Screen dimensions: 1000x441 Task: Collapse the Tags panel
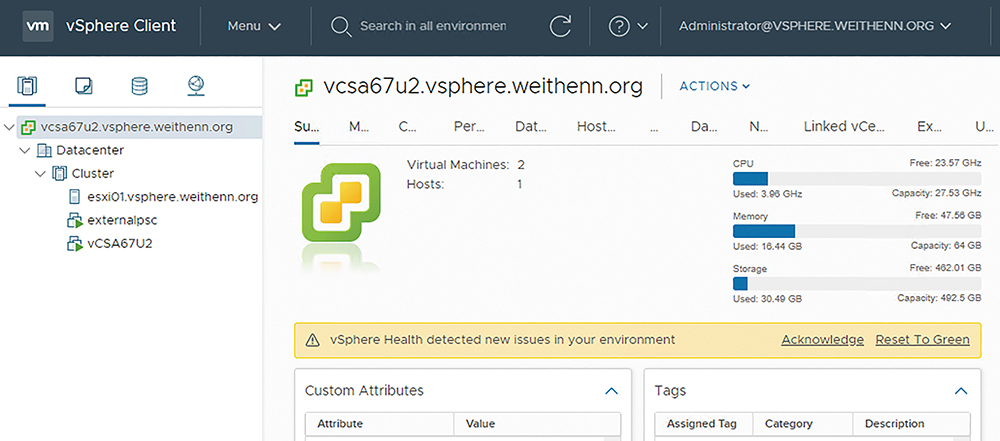coord(960,391)
